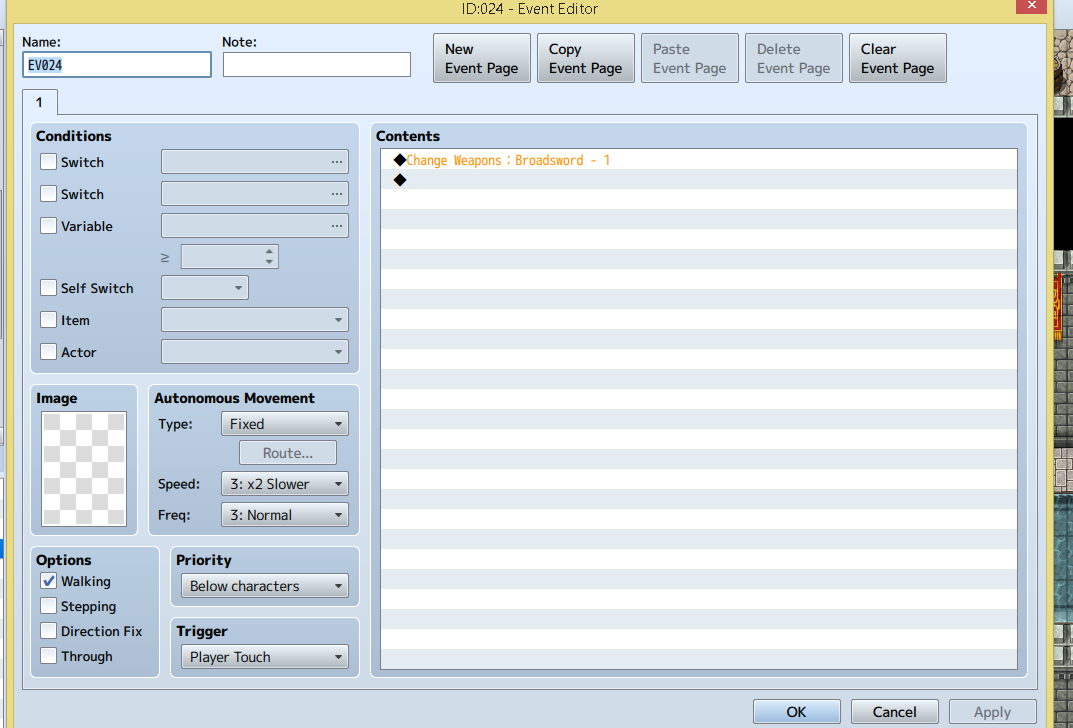Click the Route... button
Image resolution: width=1073 pixels, height=728 pixels.
tap(287, 453)
